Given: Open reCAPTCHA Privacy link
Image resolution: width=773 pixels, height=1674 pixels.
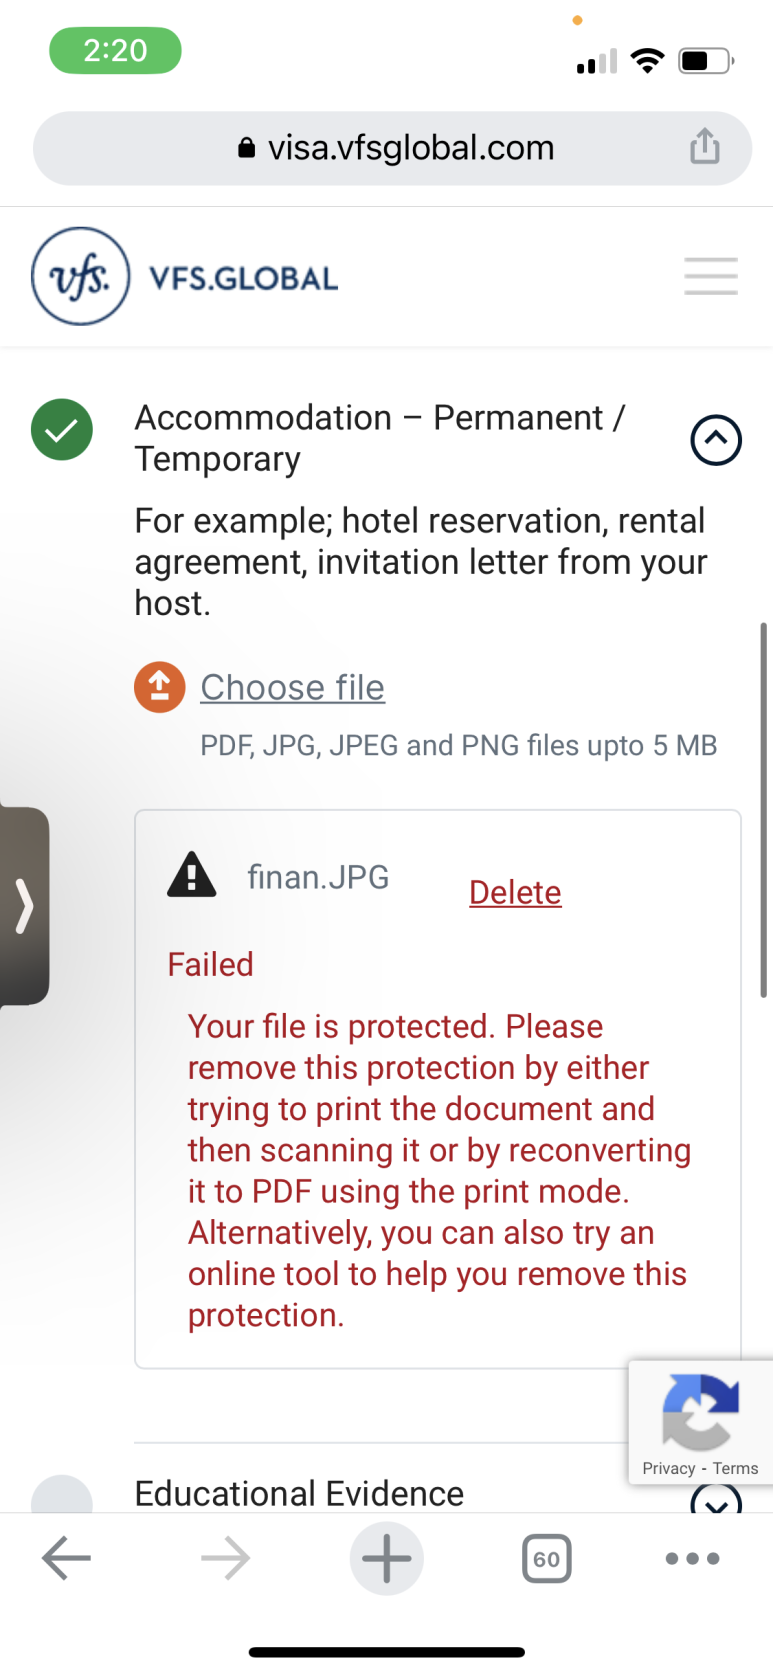Looking at the screenshot, I should 669,1468.
